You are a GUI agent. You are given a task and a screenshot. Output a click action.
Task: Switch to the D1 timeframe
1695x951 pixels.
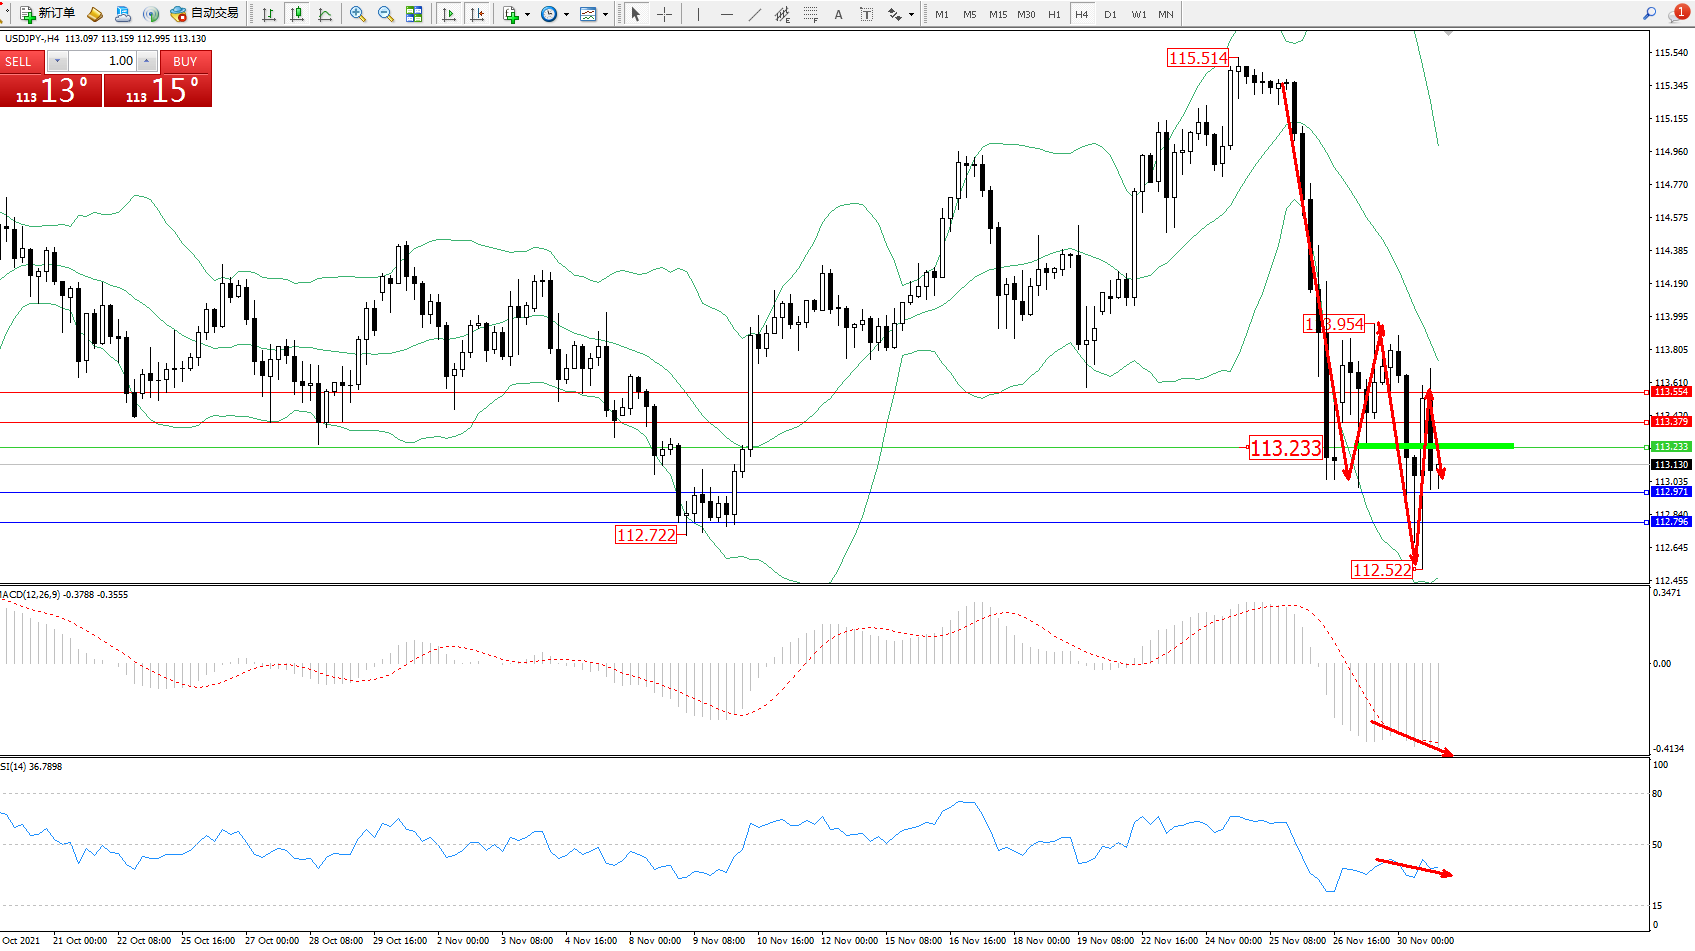coord(1110,14)
